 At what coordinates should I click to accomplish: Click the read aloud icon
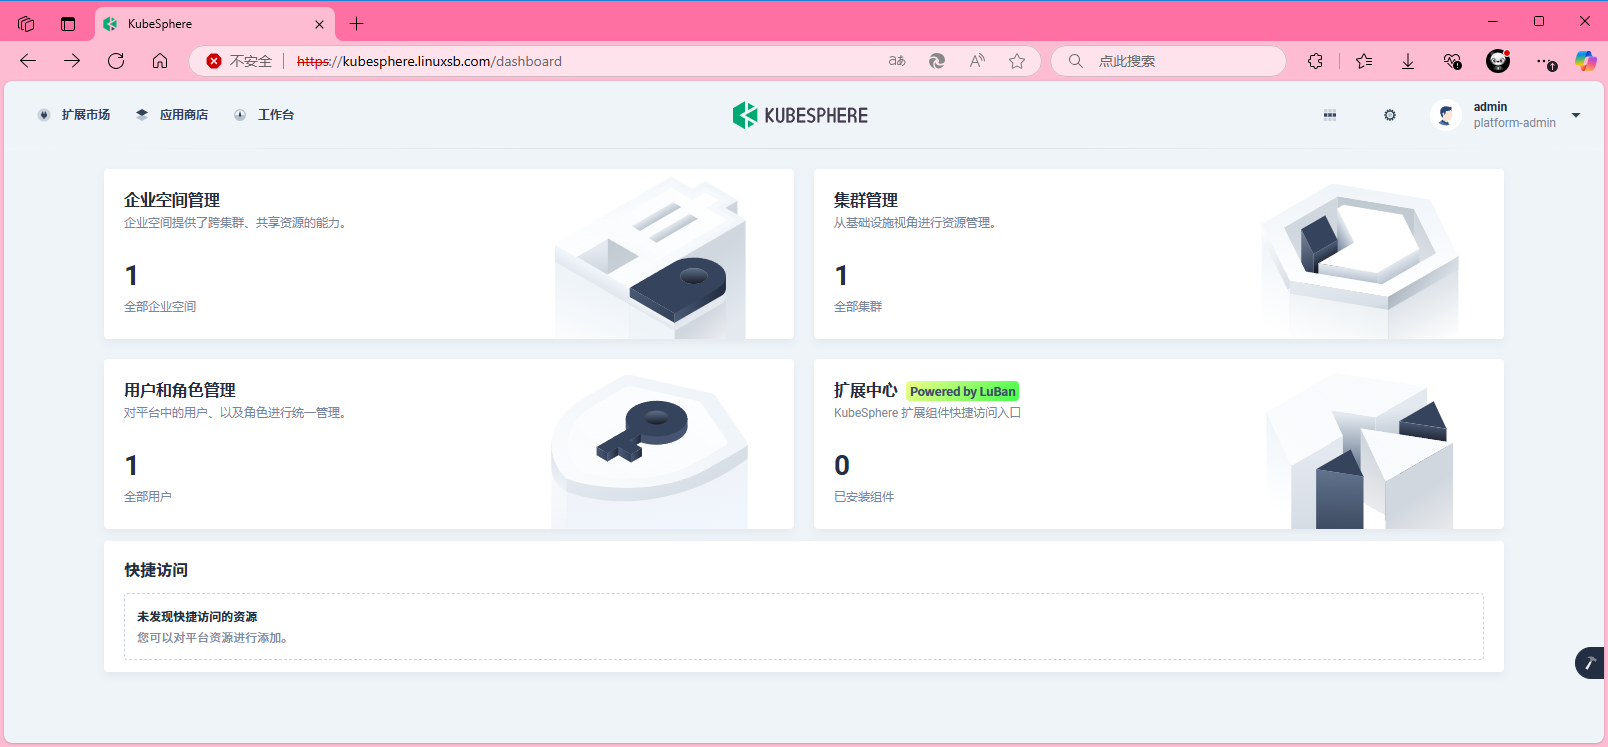(977, 61)
